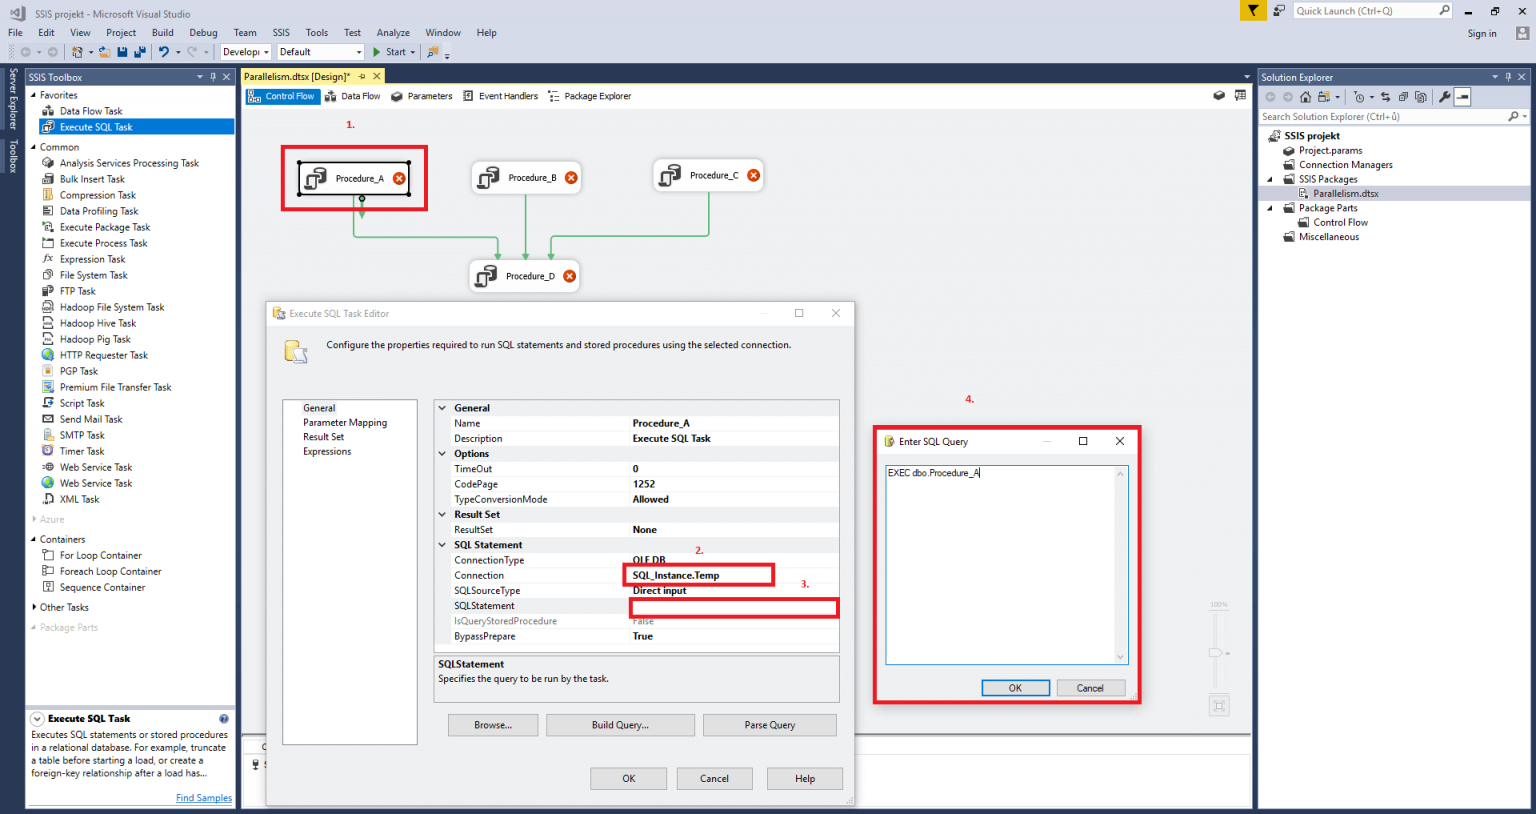Open the SSIS menu
The height and width of the screenshot is (814, 1536).
tap(281, 33)
